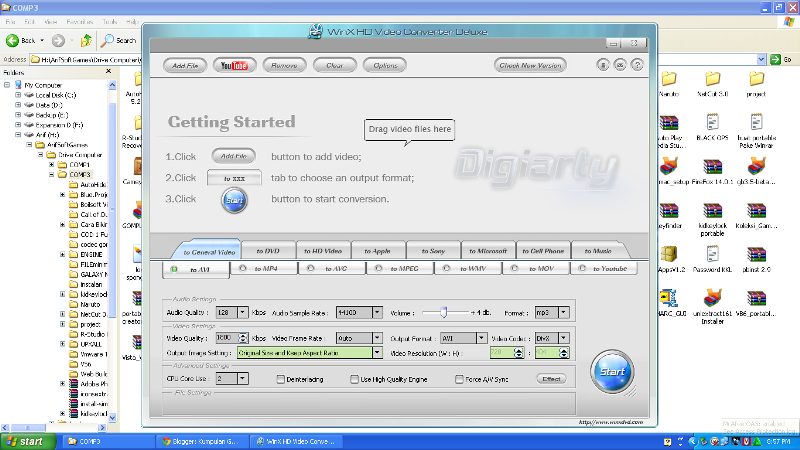Screen dimensions: 800x450
Task: Click the email icon in WinX toolbar
Action: point(620,65)
